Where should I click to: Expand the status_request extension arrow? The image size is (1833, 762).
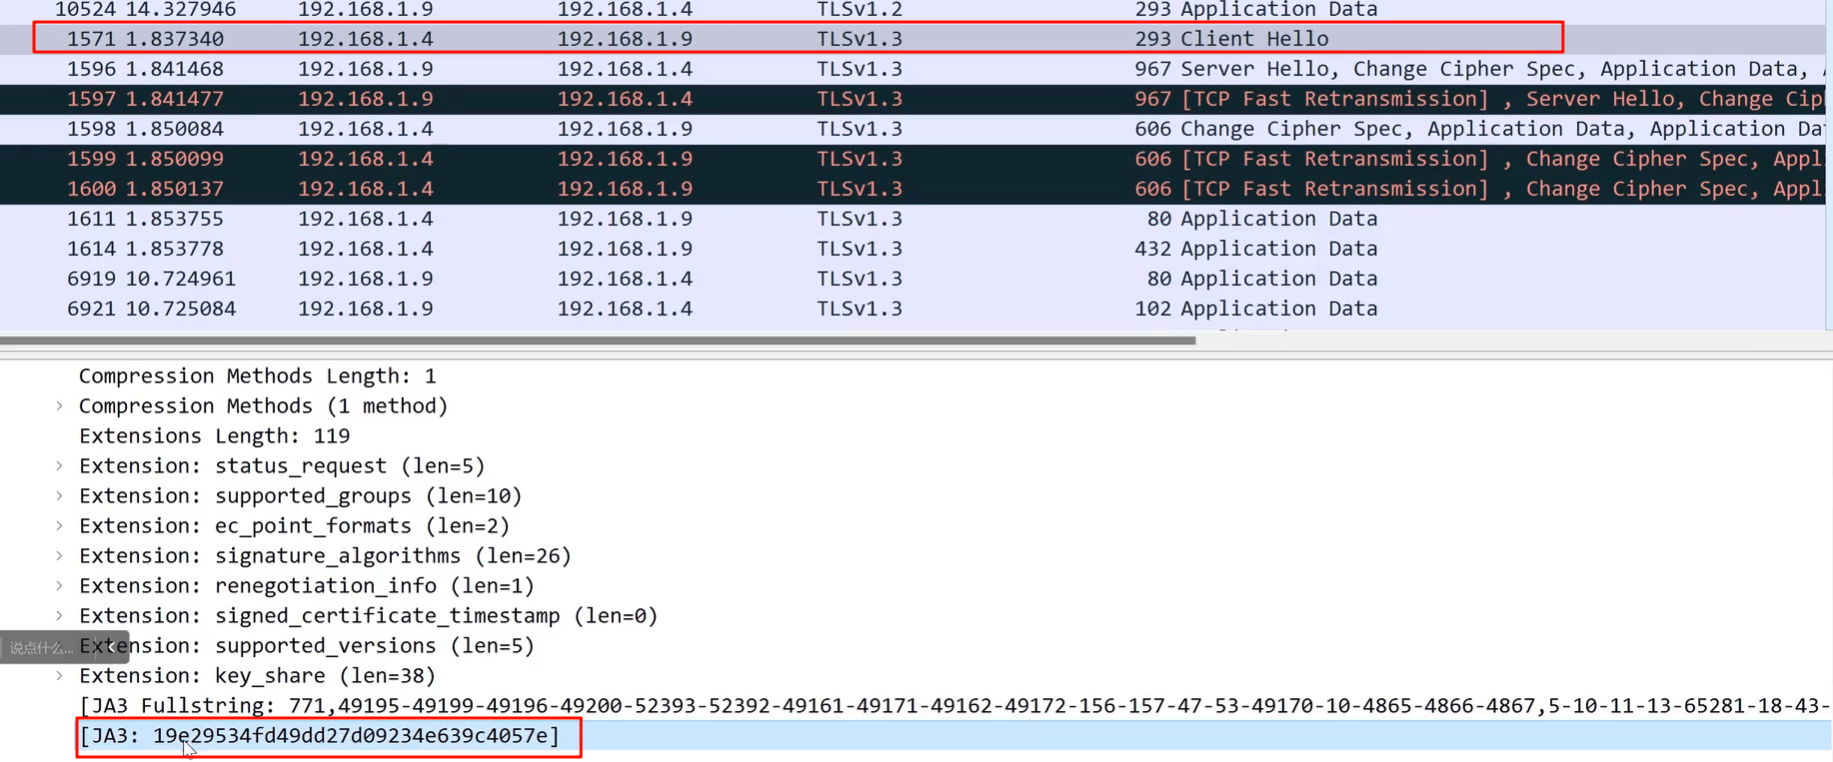[60, 466]
